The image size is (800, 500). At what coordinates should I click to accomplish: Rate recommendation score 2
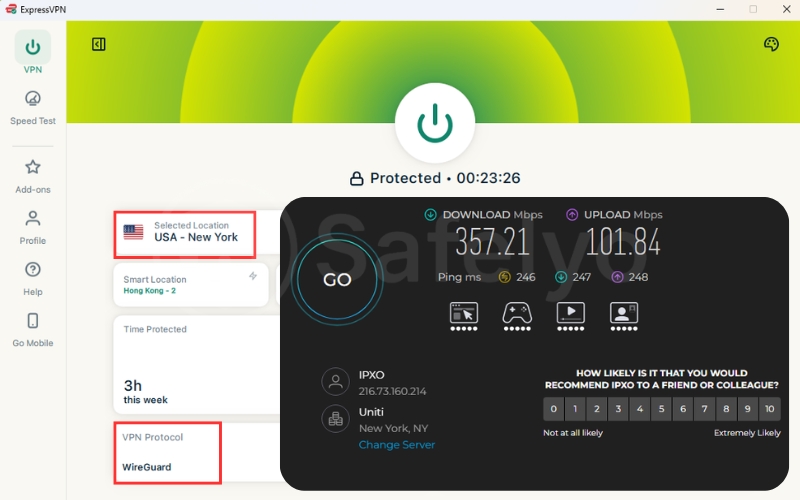(x=596, y=409)
